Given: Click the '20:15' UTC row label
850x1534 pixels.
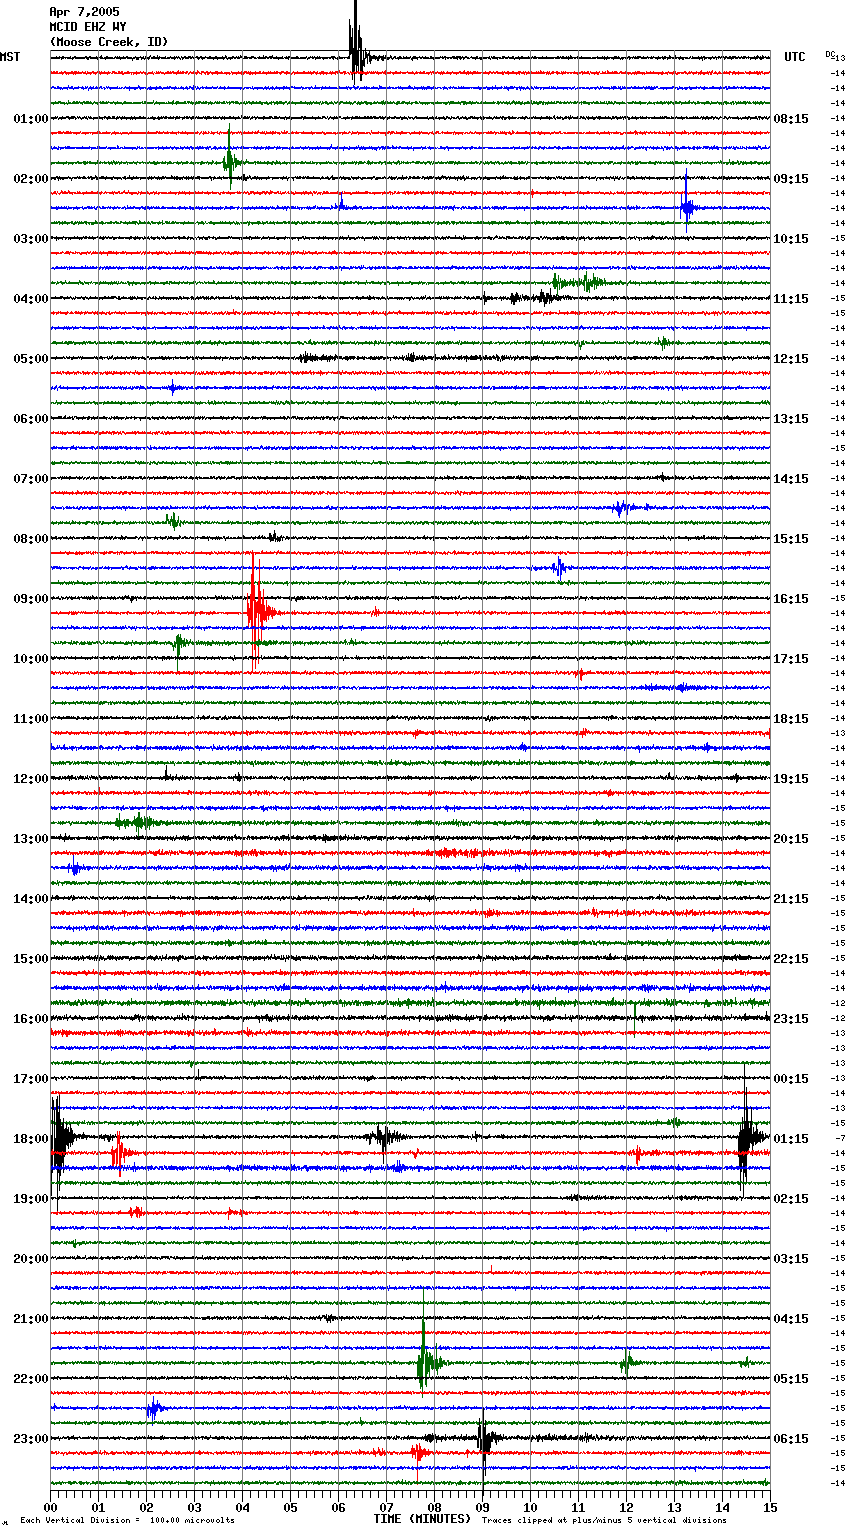Looking at the screenshot, I should coord(791,839).
